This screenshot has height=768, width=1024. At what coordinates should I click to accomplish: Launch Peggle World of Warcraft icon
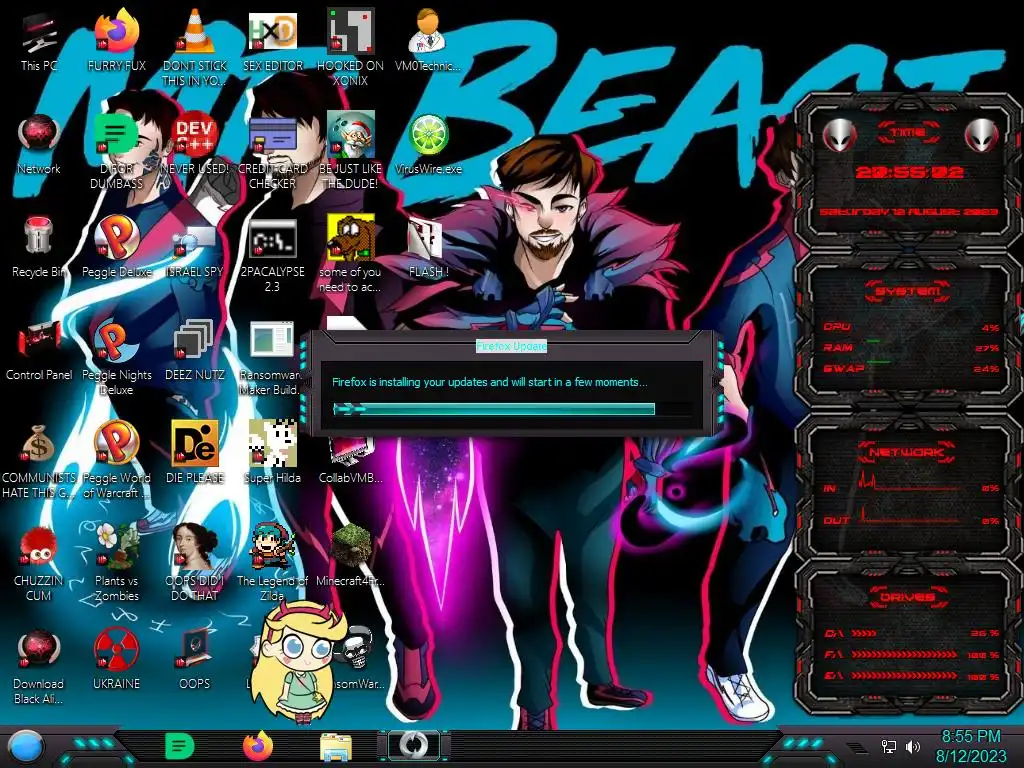116,444
